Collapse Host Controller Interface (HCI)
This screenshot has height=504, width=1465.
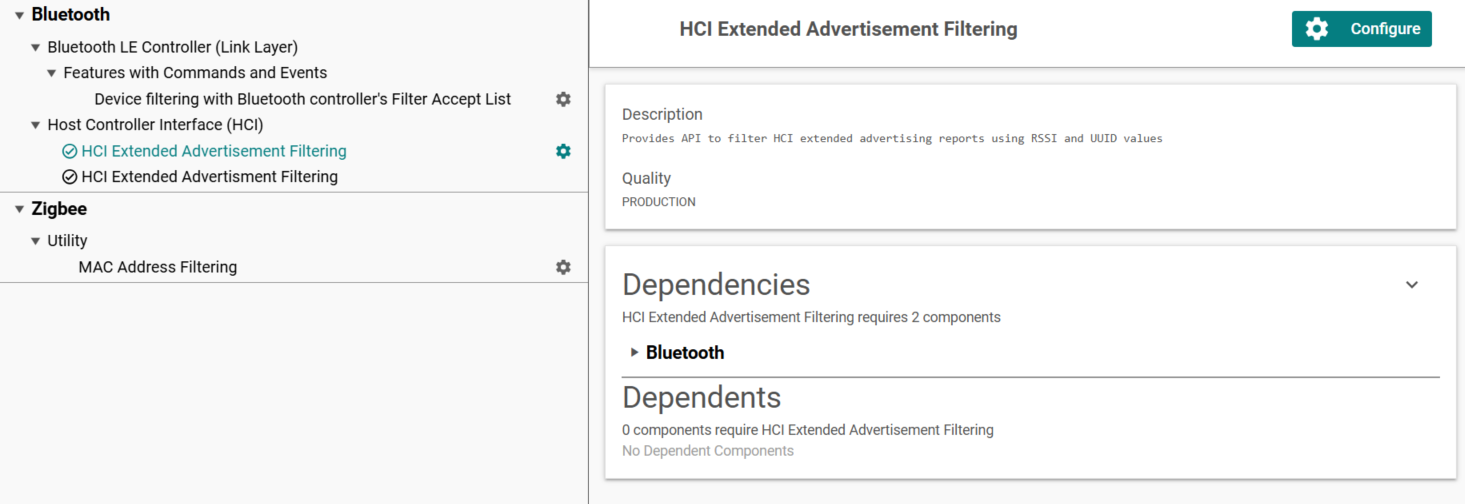pyautogui.click(x=36, y=125)
